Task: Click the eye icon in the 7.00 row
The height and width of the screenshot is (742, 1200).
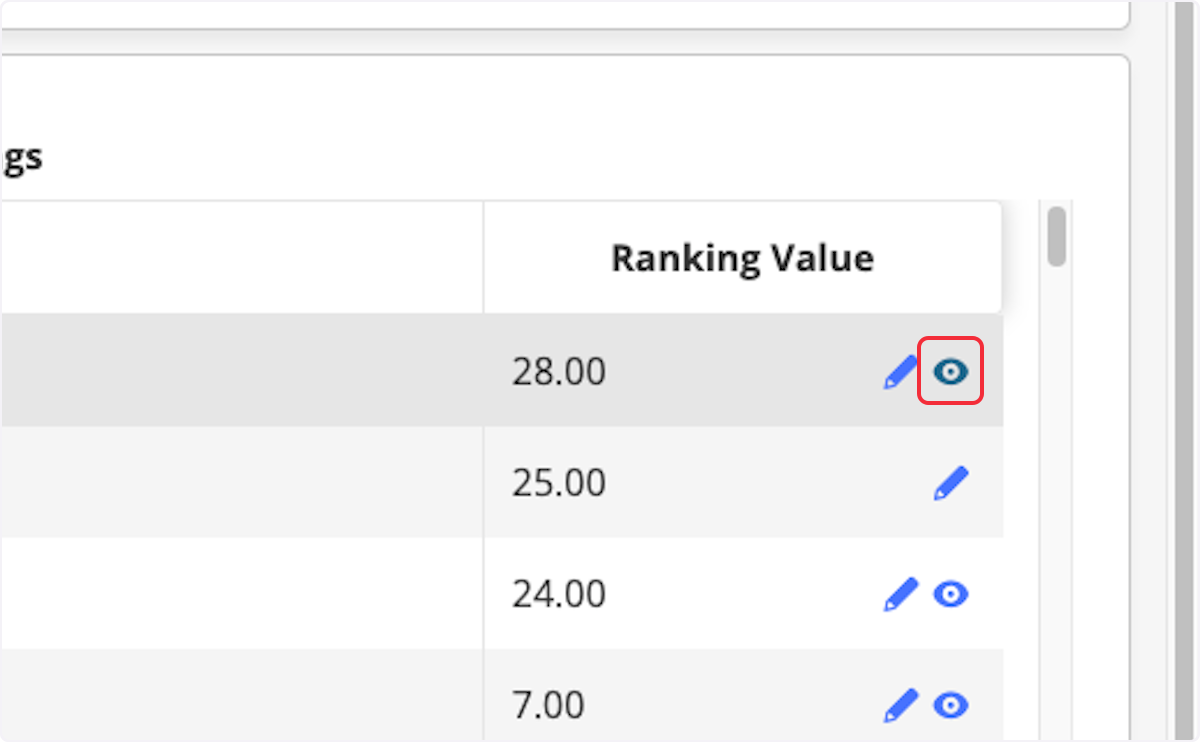Action: (x=951, y=706)
